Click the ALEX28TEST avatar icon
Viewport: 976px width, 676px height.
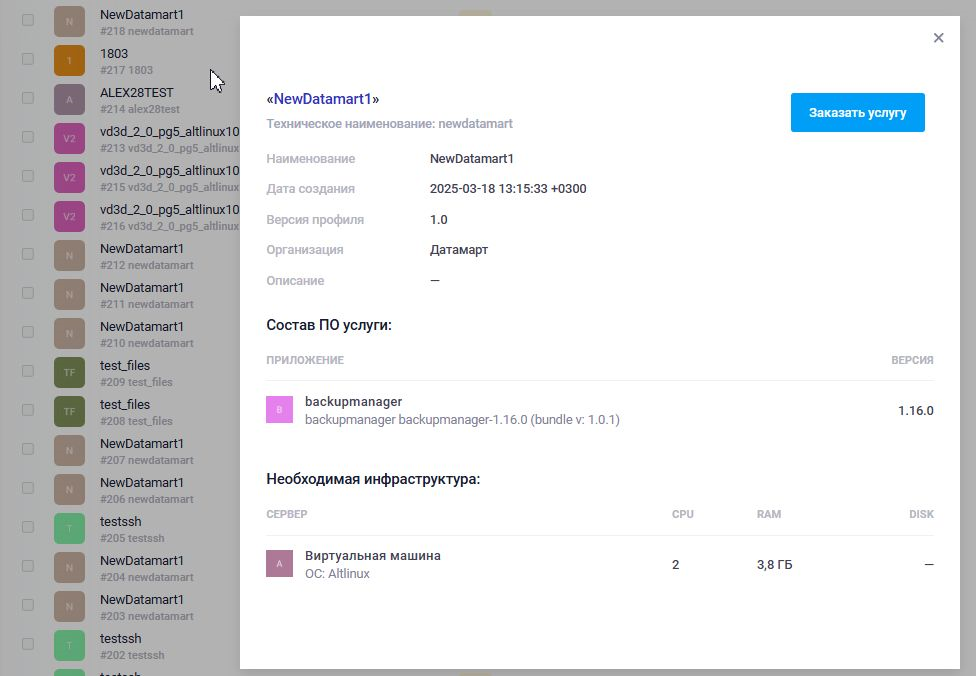pyautogui.click(x=69, y=100)
